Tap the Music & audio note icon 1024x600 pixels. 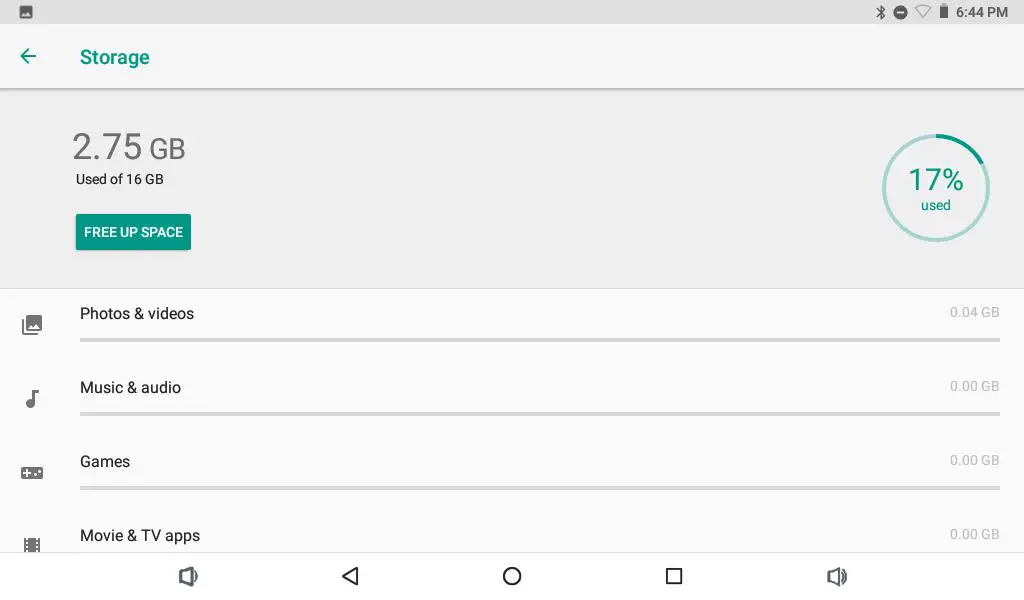(32, 399)
